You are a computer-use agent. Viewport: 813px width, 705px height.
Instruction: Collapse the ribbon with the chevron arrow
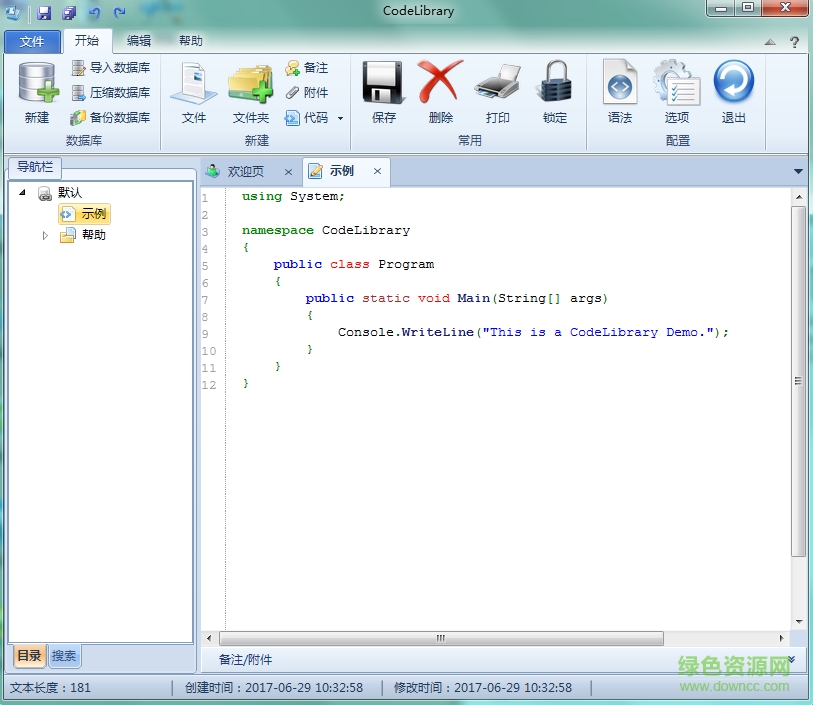[x=768, y=41]
